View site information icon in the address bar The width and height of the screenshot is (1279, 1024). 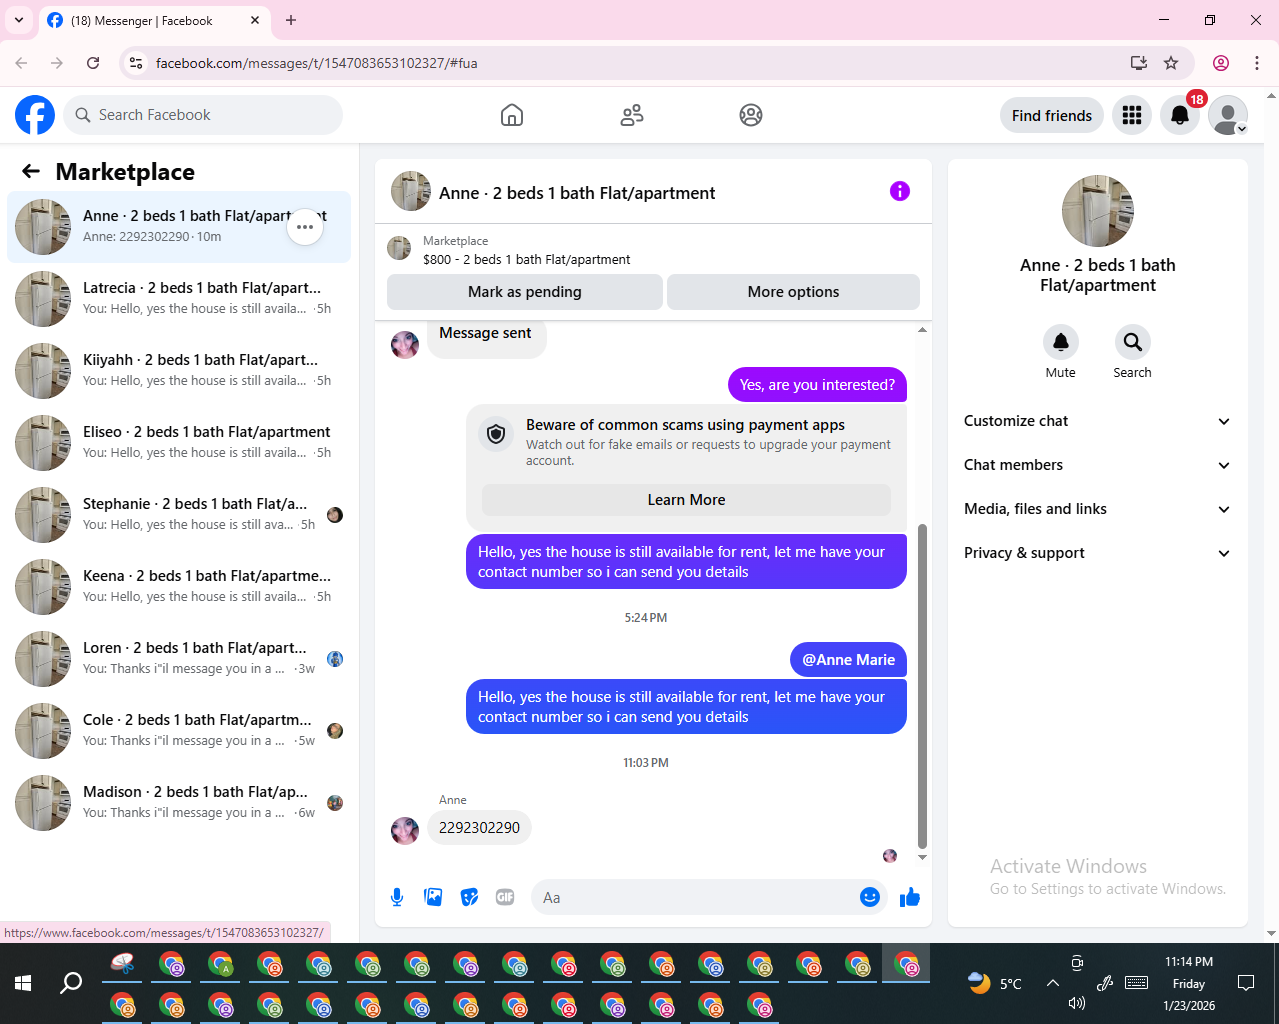point(136,63)
